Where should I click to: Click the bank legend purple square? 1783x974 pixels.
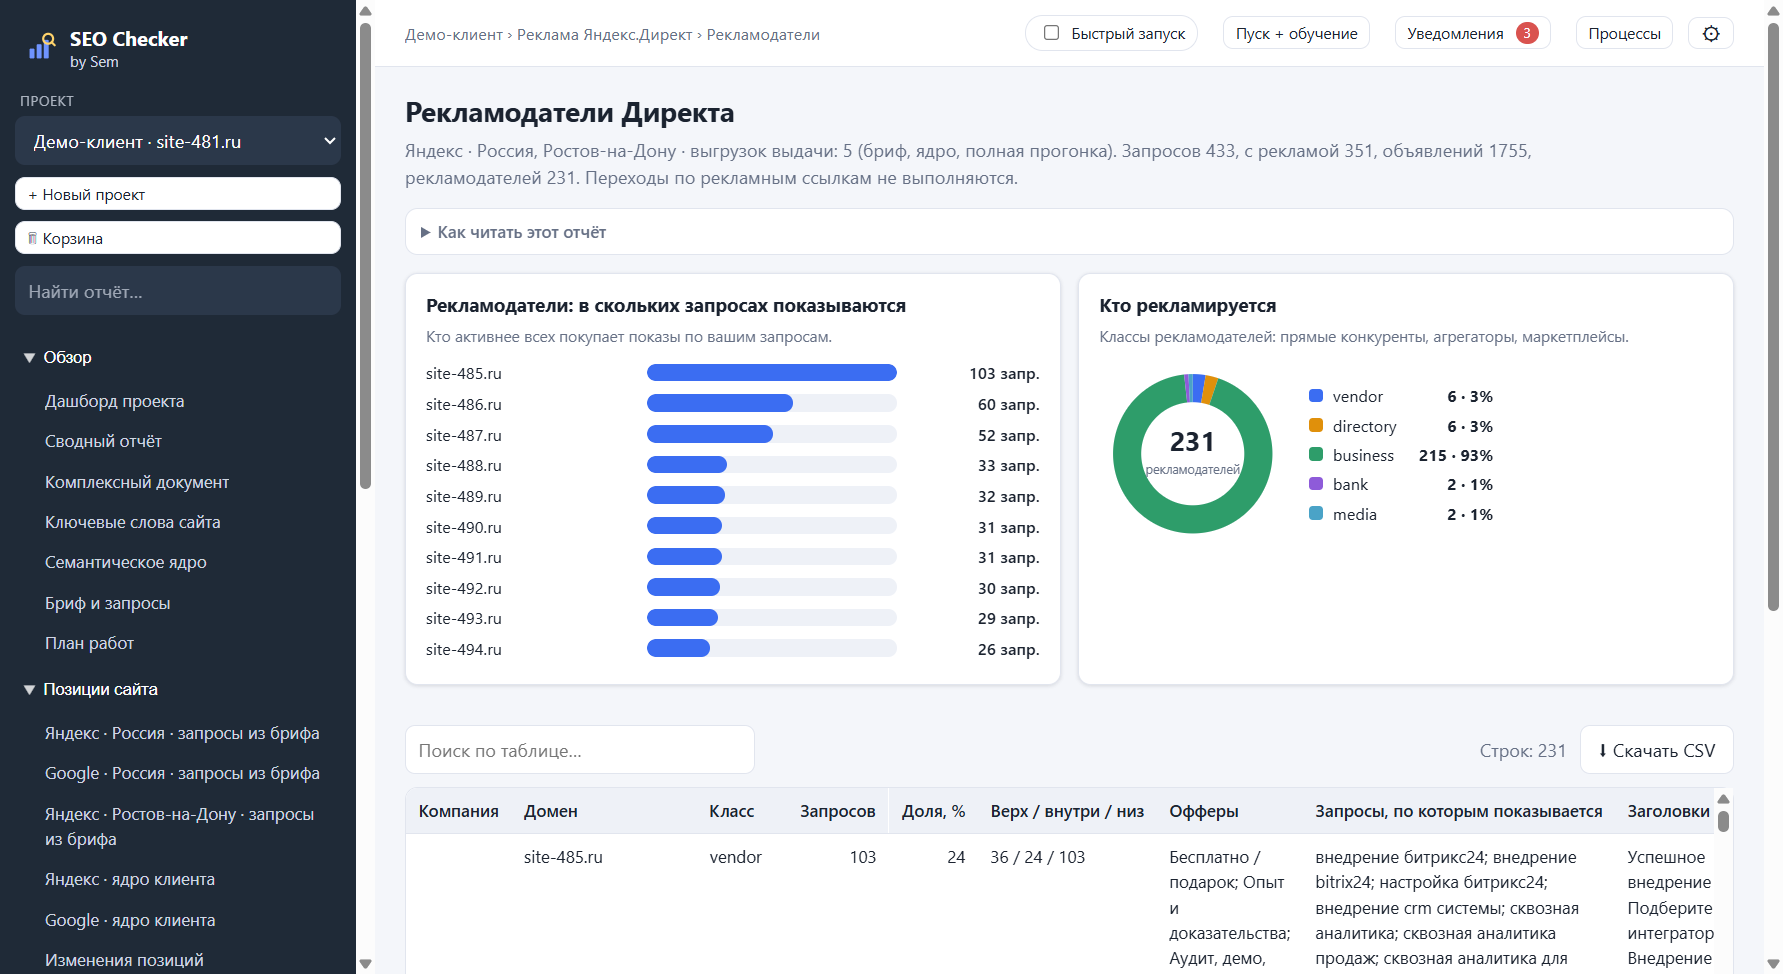(x=1316, y=484)
